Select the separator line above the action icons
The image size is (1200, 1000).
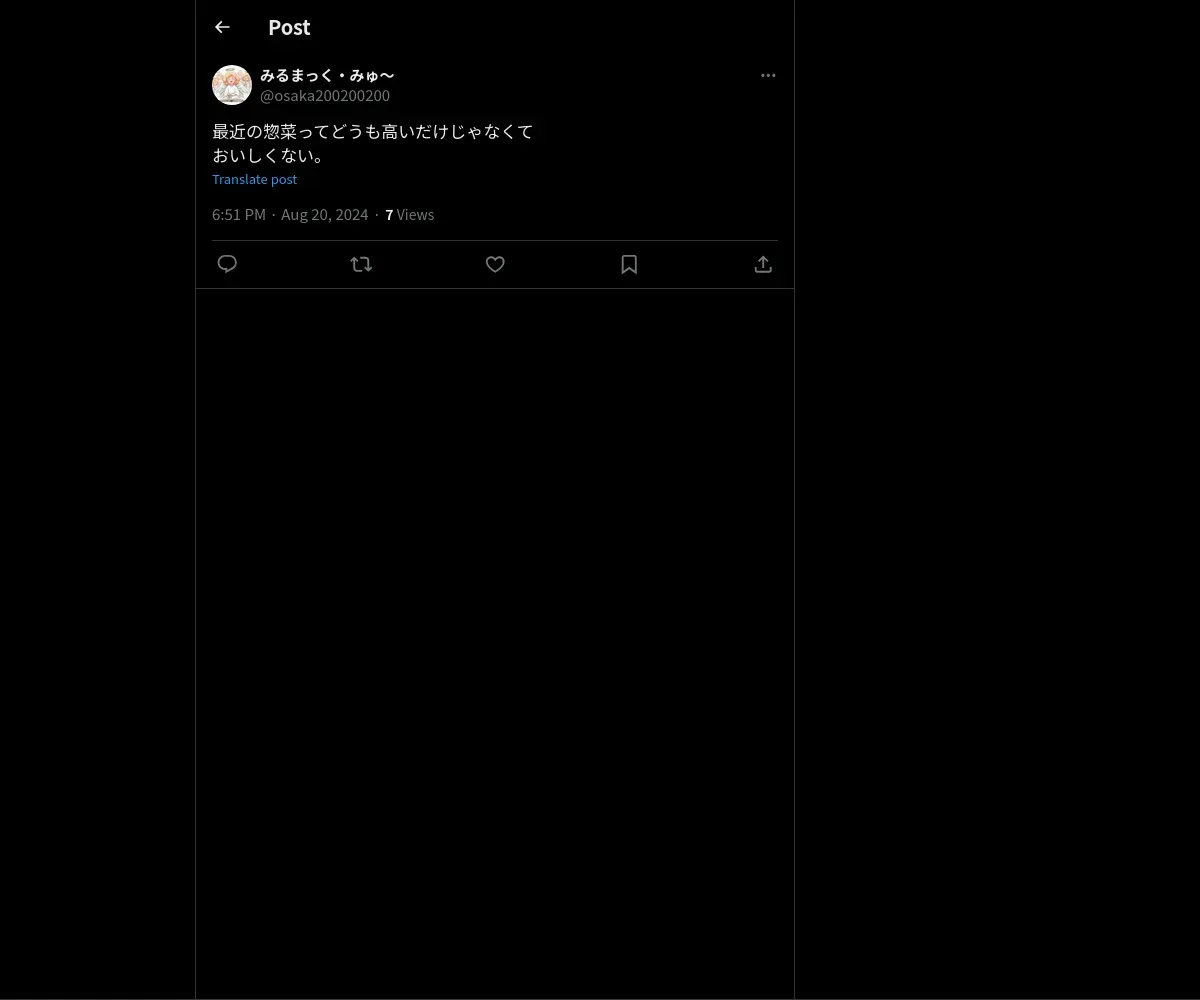495,240
